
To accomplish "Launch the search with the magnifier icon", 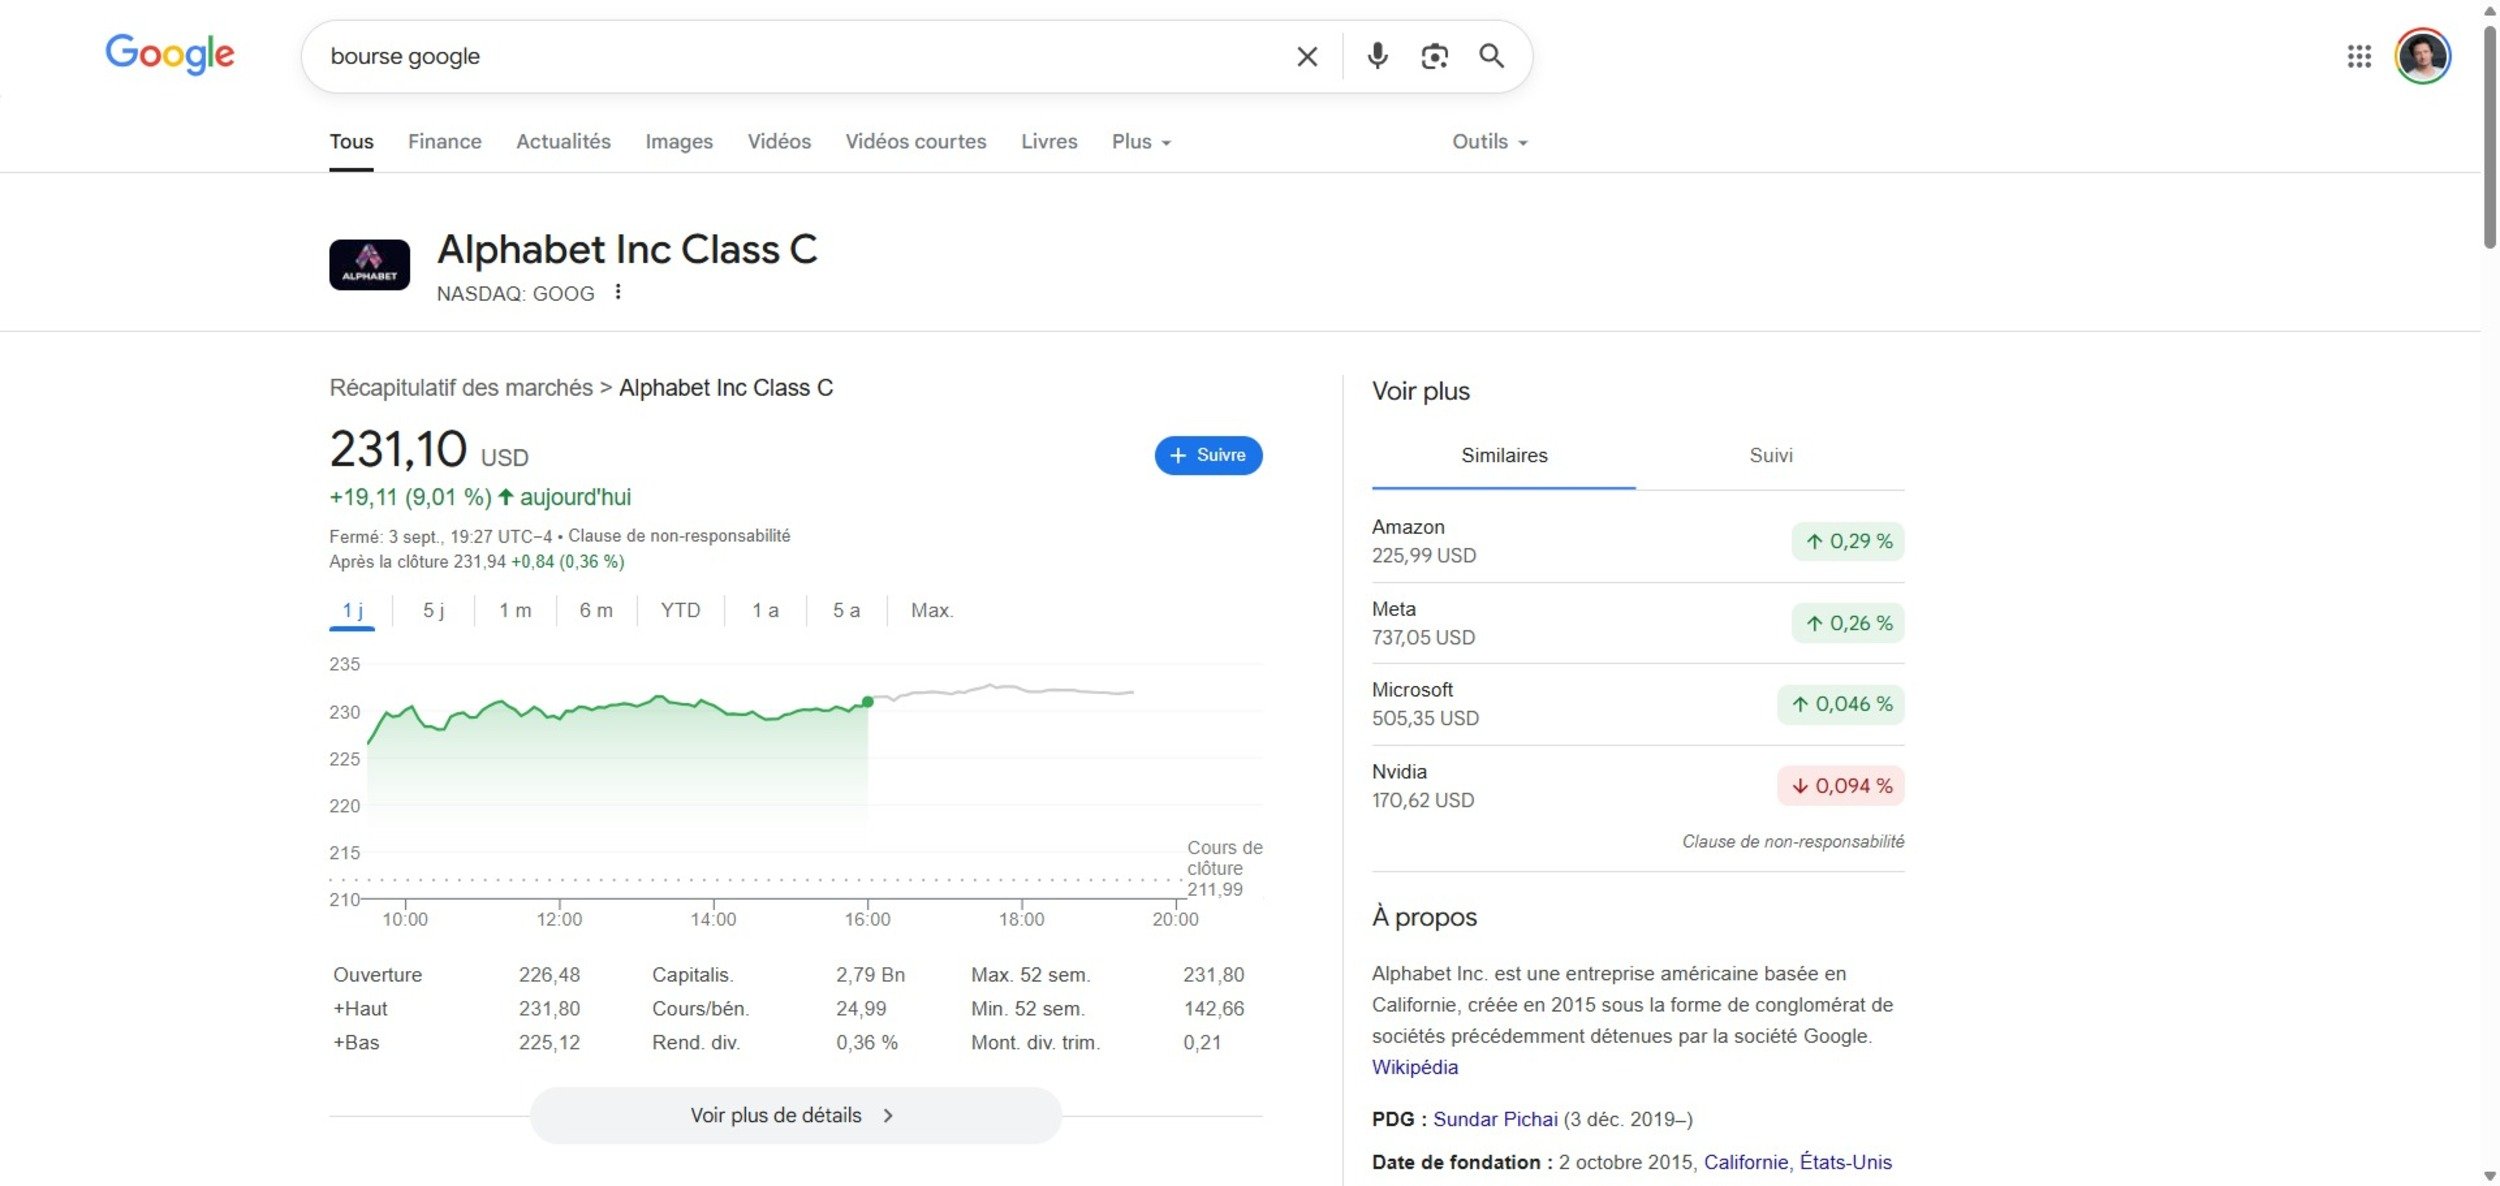I will pos(1491,56).
